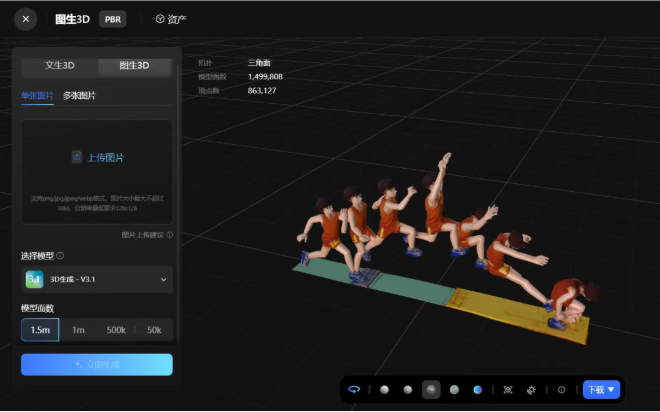Open the 资产 assets cube icon
Viewport: 660px width, 412px height.
point(160,19)
